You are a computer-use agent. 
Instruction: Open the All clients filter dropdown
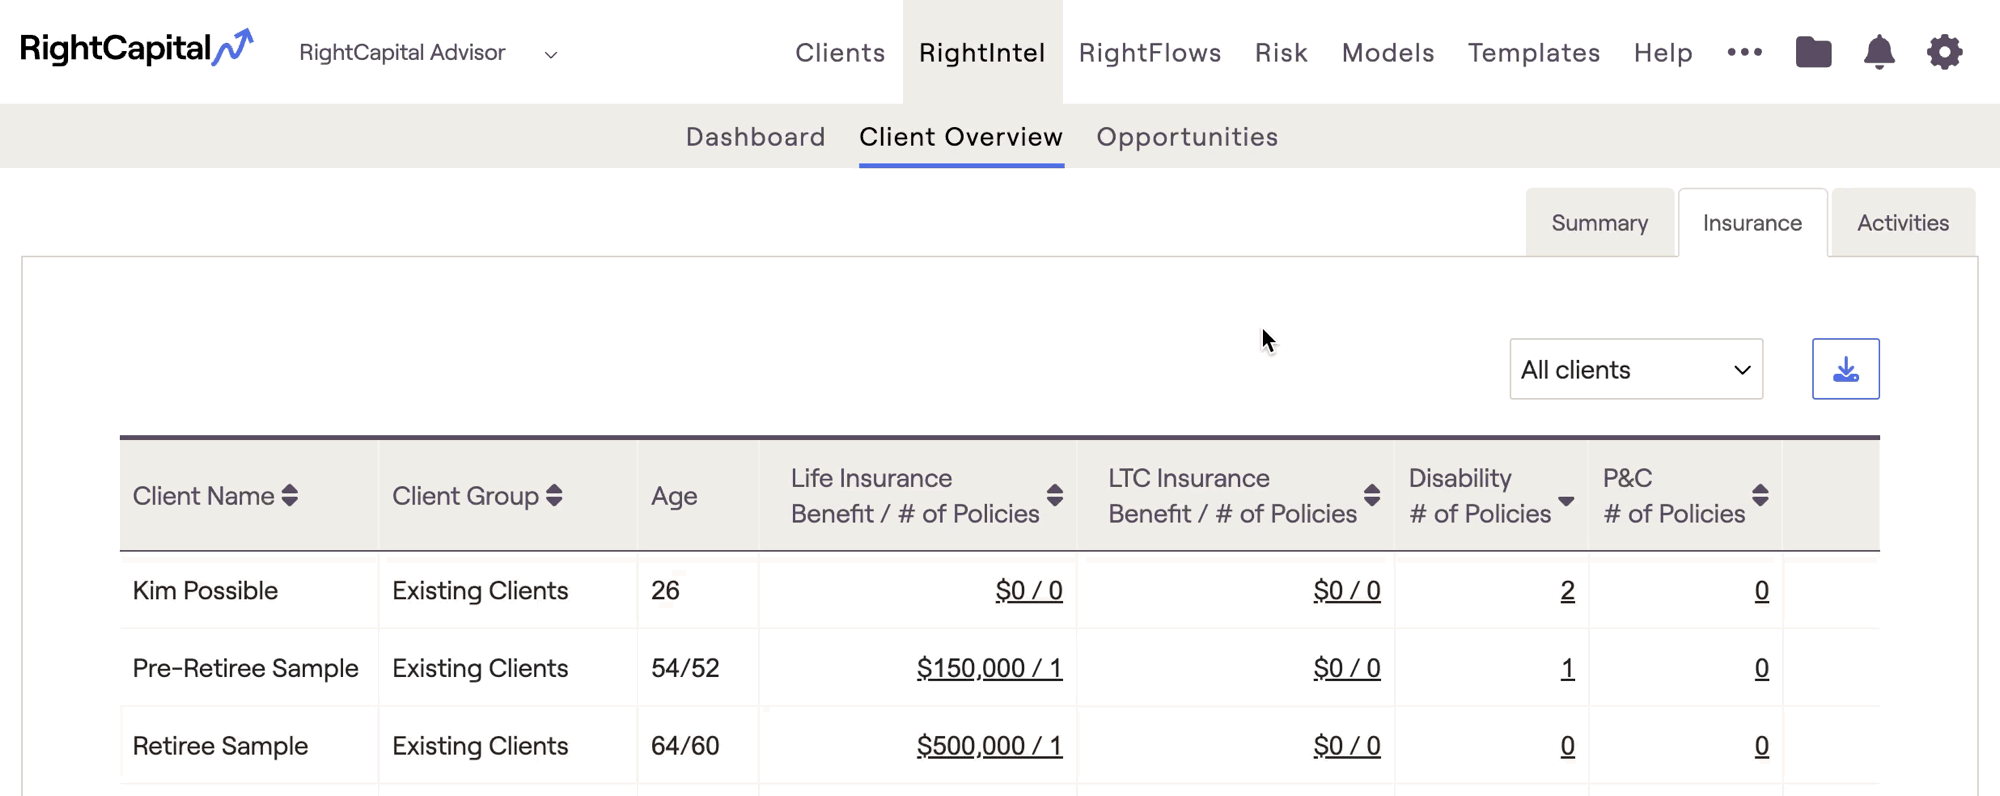(x=1636, y=369)
